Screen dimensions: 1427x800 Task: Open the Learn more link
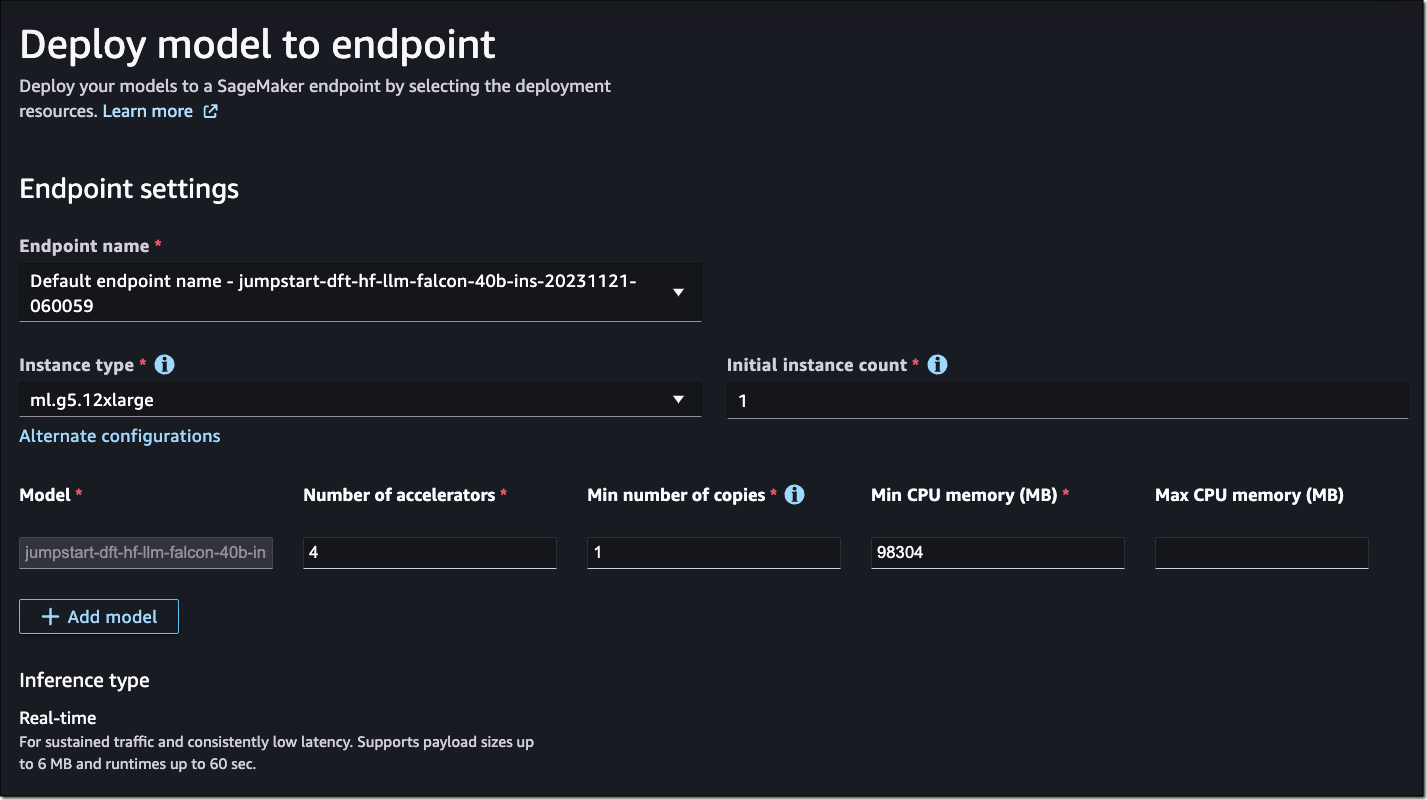[x=147, y=111]
